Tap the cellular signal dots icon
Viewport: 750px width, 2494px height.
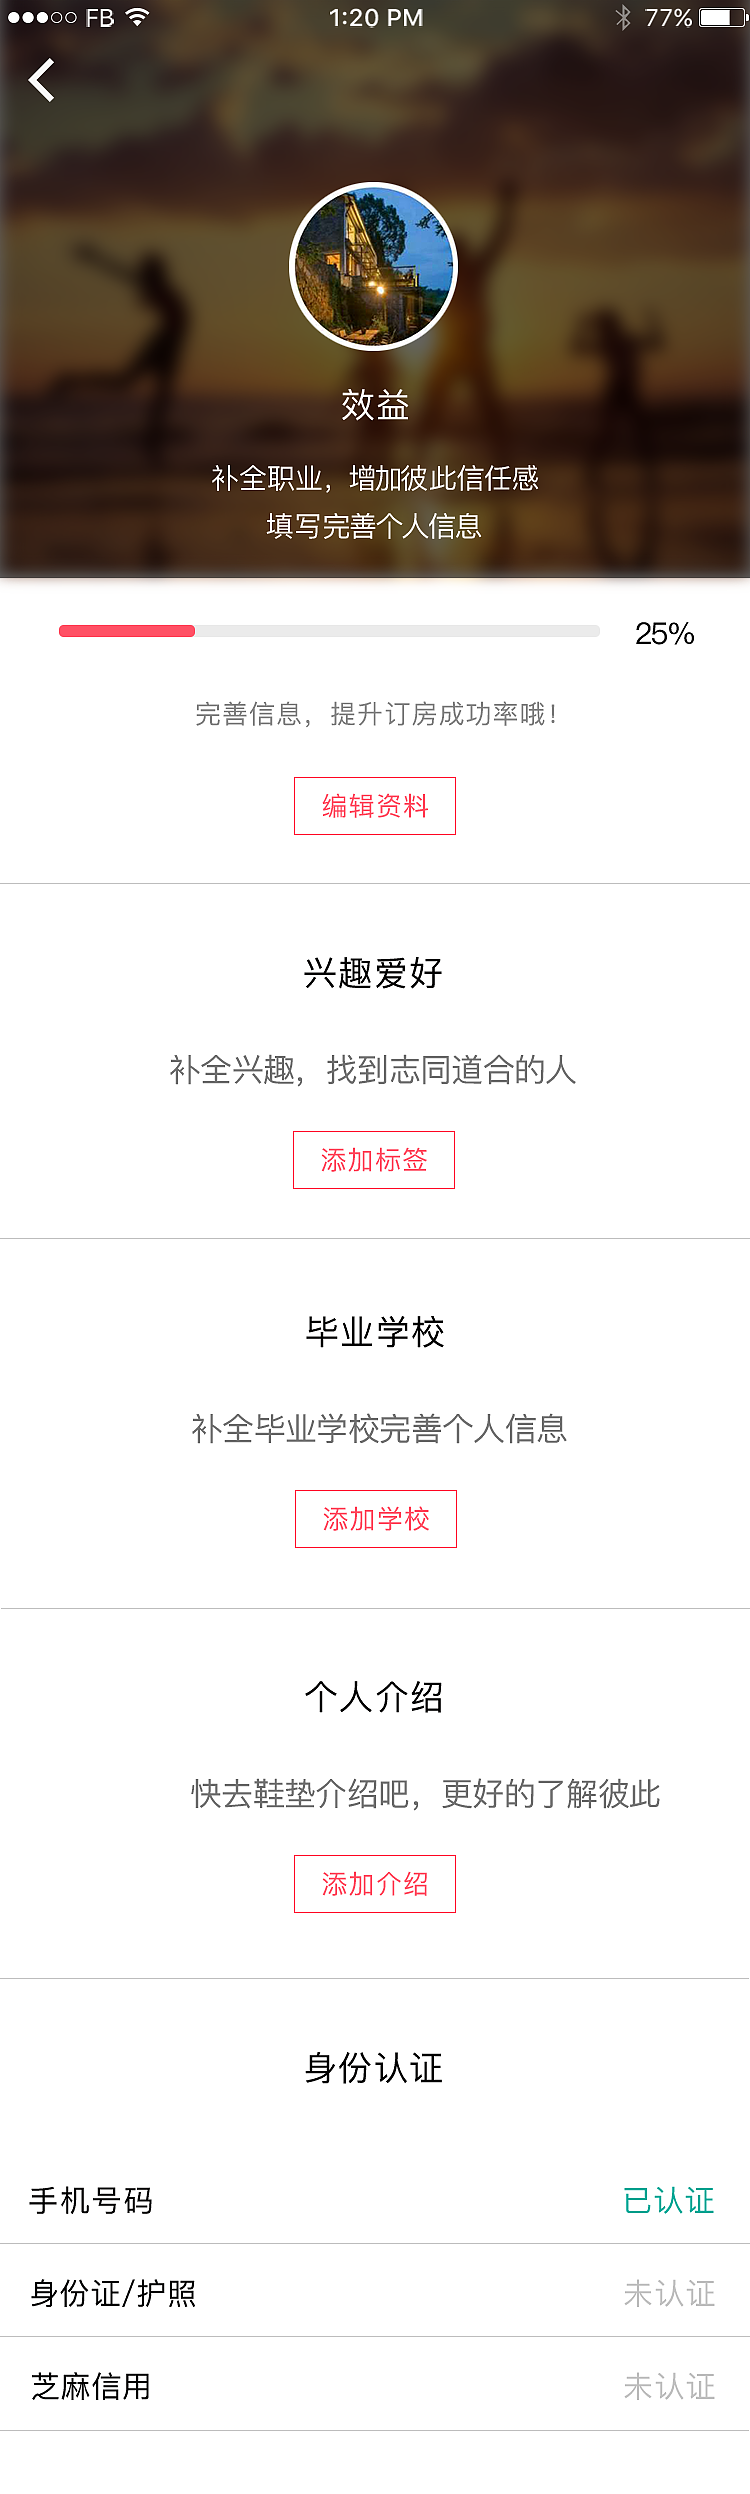click(42, 17)
